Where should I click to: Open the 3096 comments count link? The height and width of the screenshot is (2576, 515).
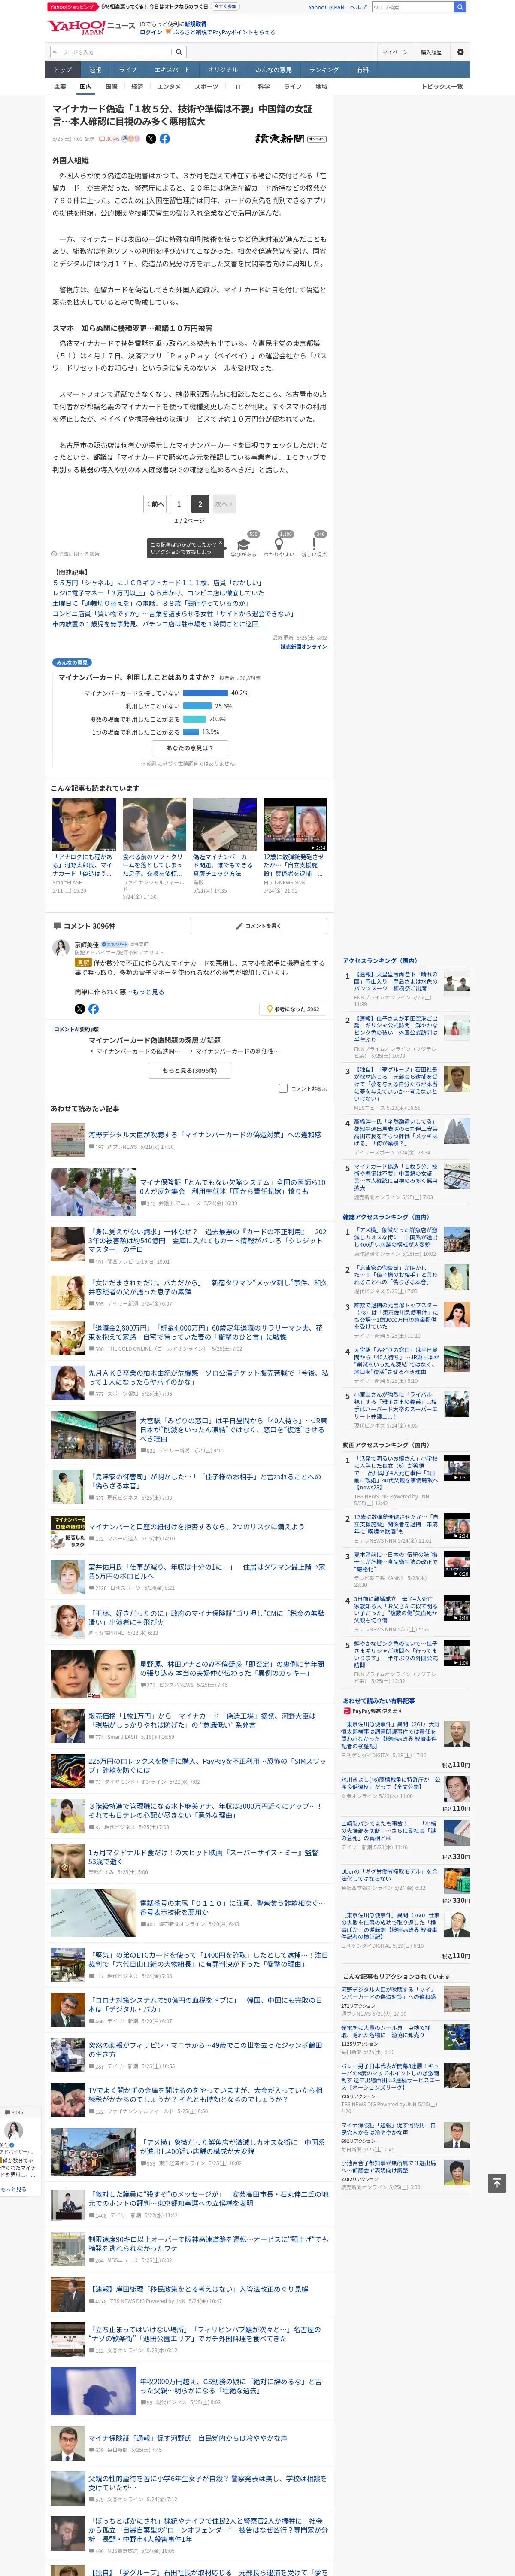tap(109, 139)
